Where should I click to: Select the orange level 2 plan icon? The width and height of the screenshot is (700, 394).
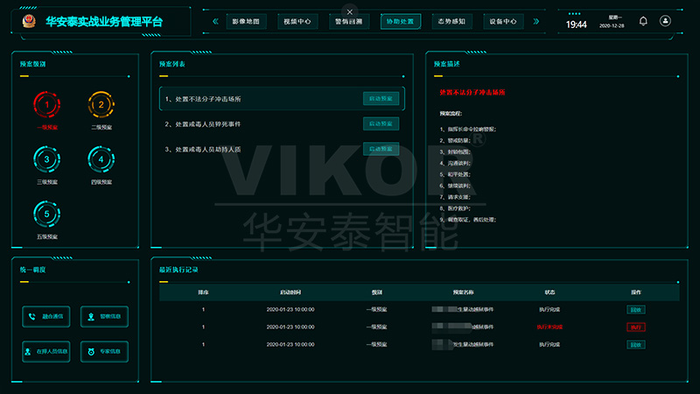101,105
